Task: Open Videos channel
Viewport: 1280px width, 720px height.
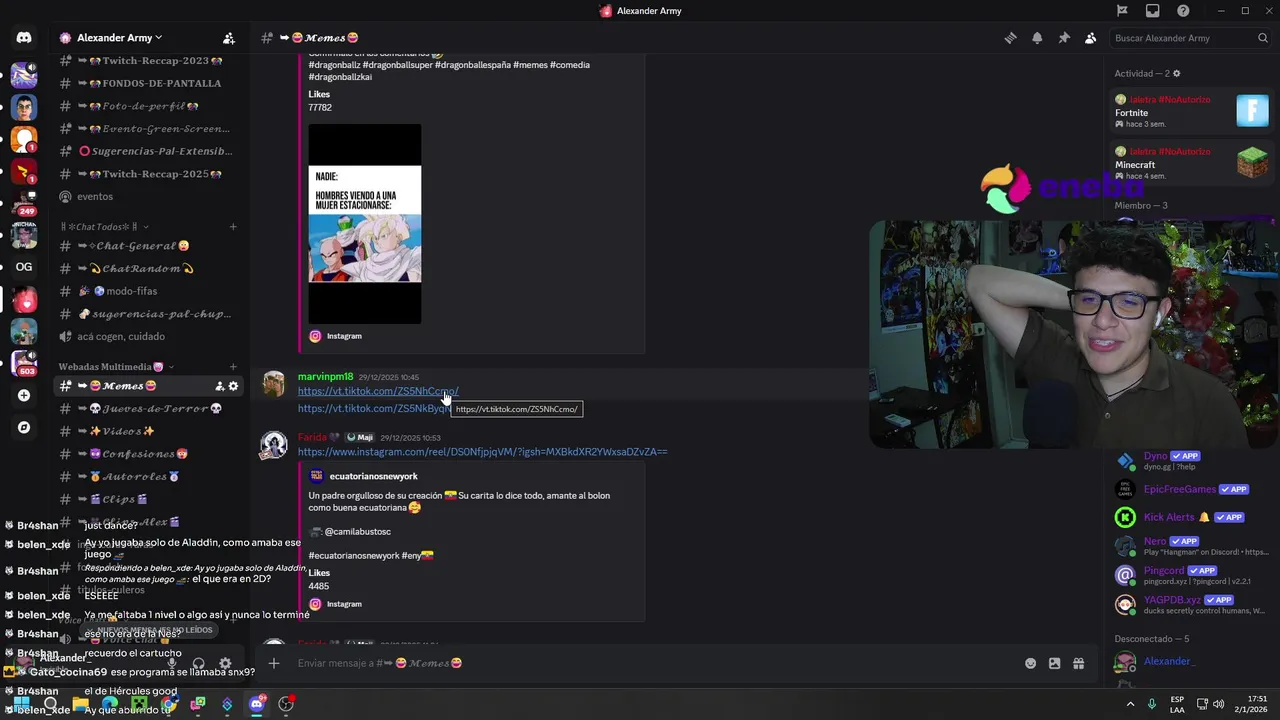Action: 150,431
